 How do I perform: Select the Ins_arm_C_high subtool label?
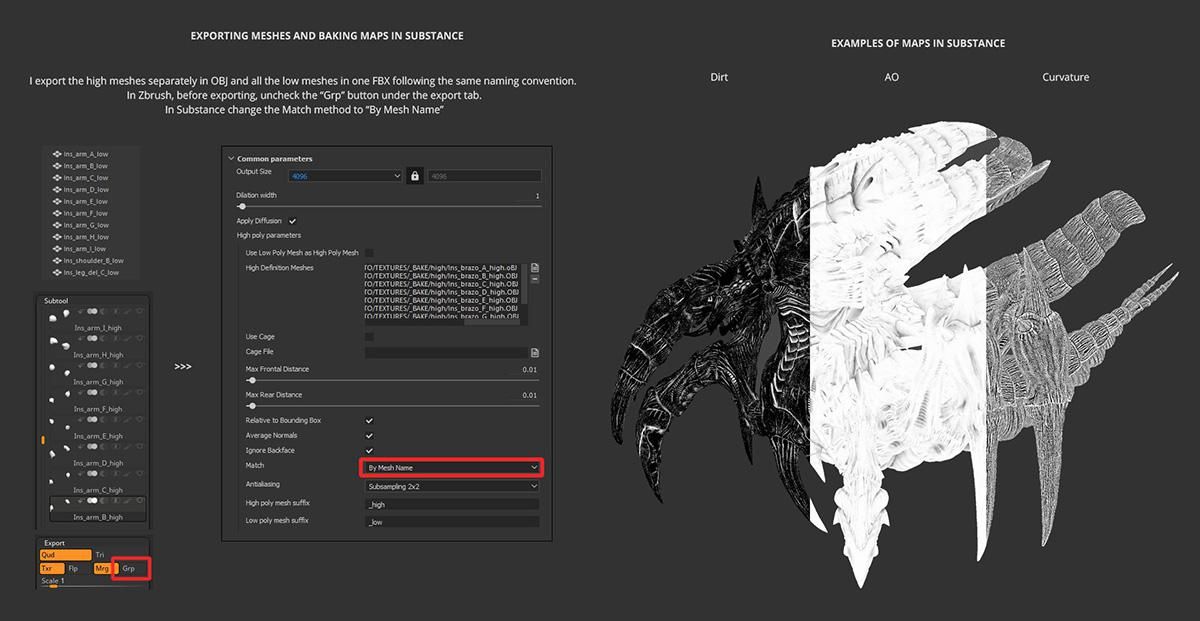99,490
